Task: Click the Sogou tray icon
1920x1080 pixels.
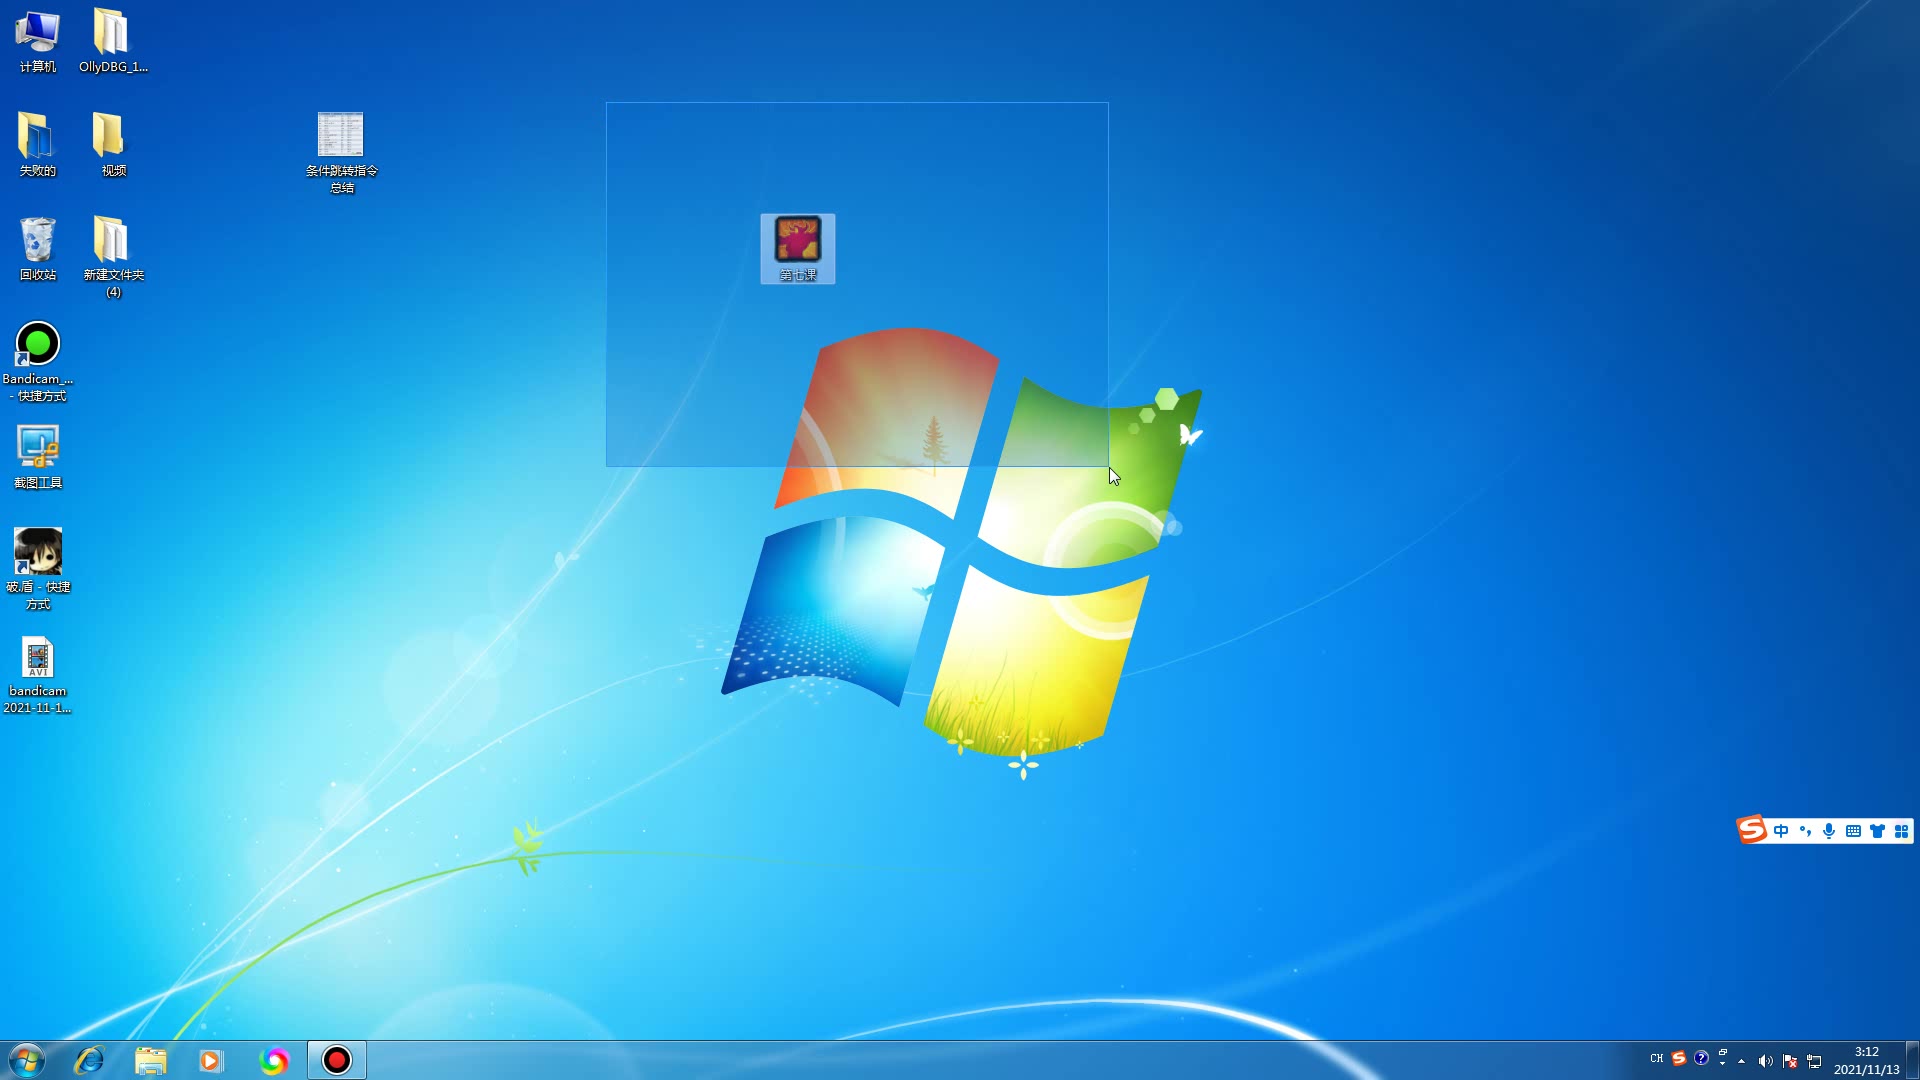Action: [x=1679, y=1058]
